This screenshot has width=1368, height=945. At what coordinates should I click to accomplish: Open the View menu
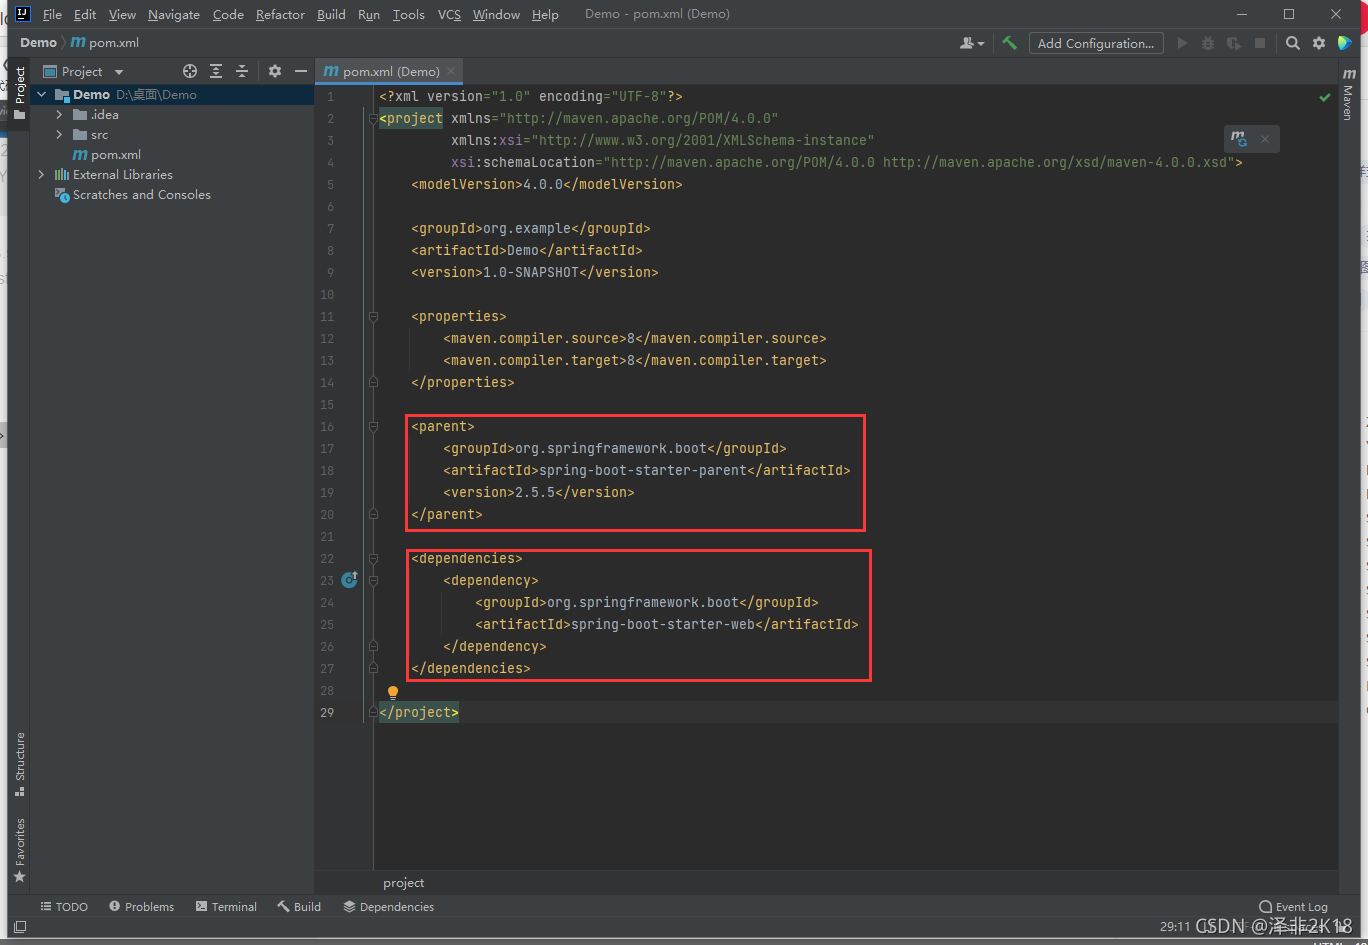tap(122, 14)
